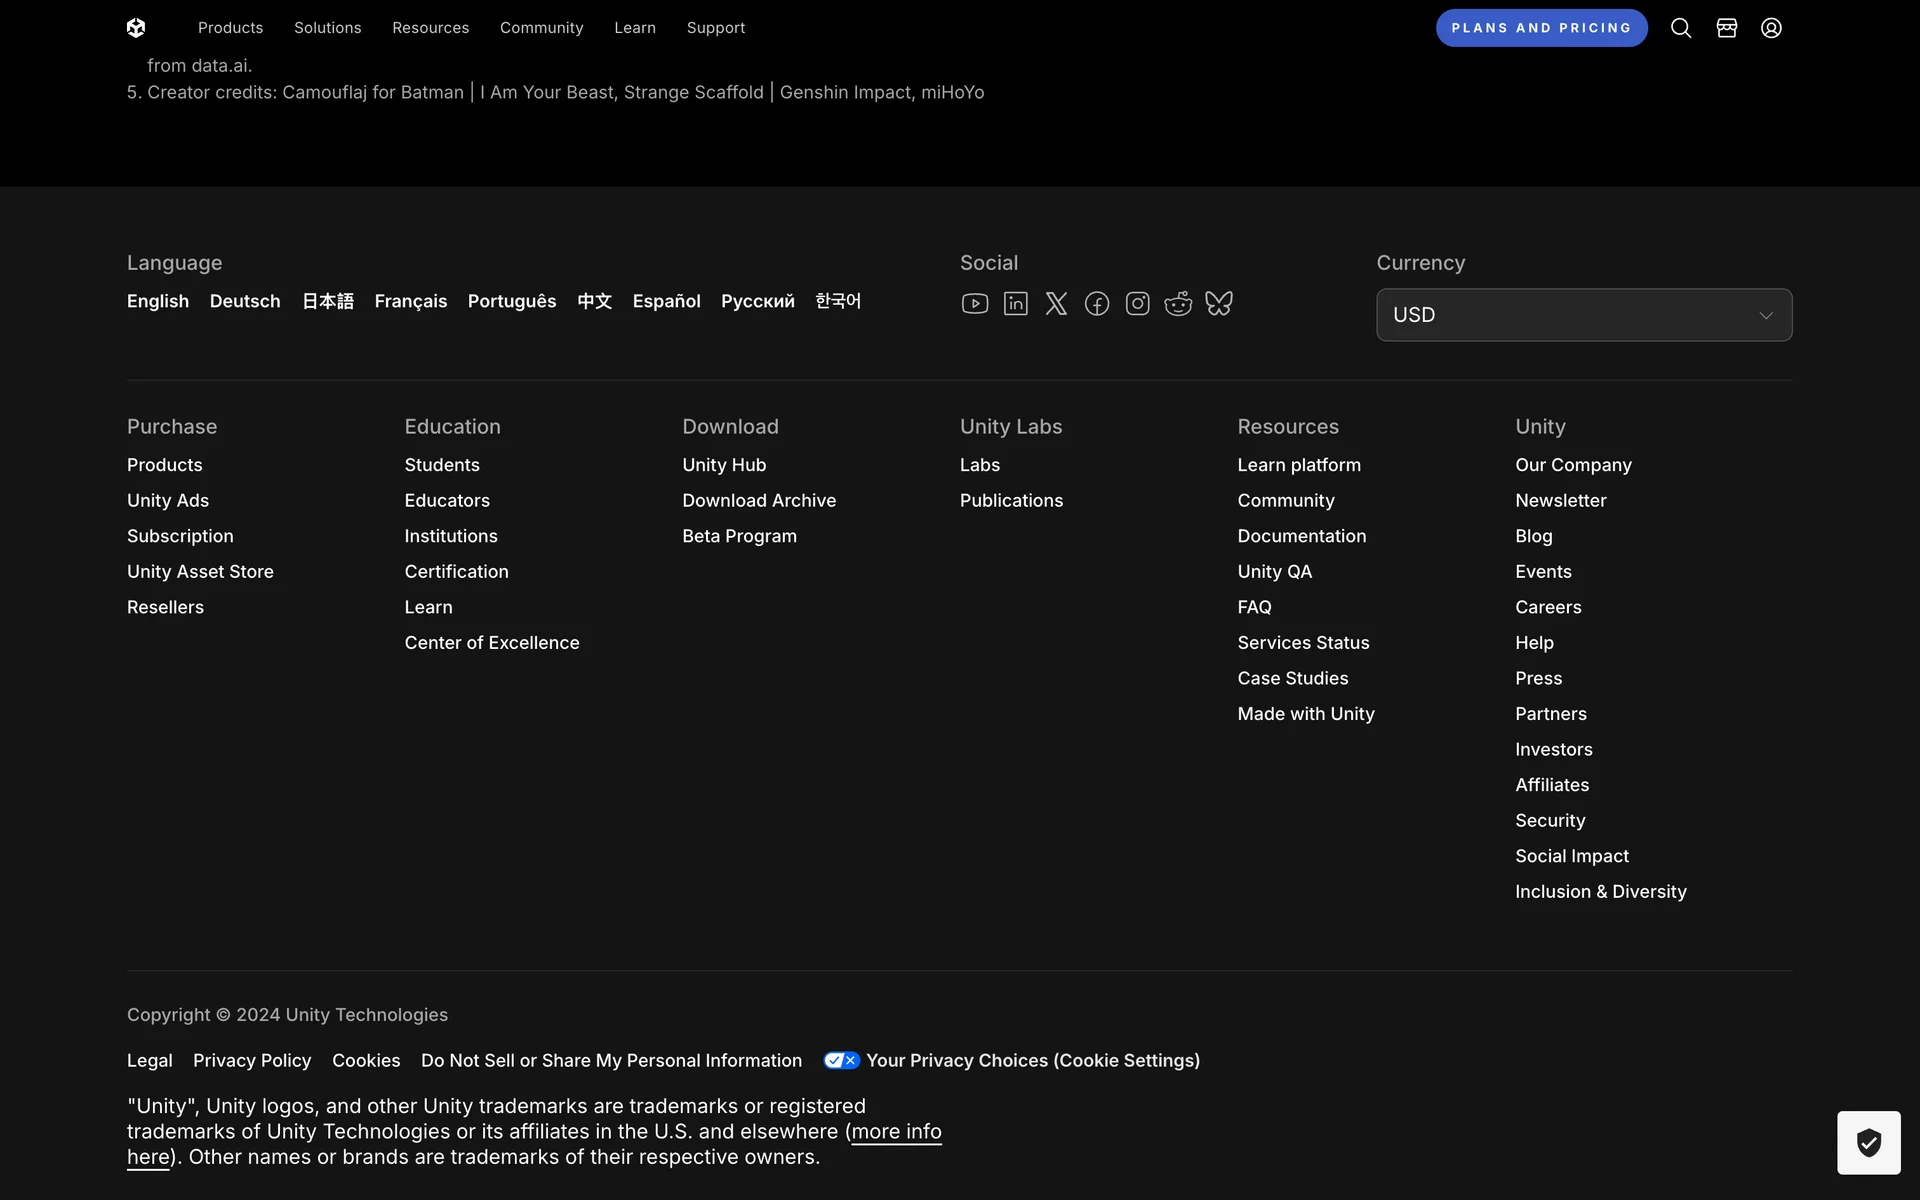
Task: Open the Asset Store cart icon
Action: pyautogui.click(x=1726, y=28)
